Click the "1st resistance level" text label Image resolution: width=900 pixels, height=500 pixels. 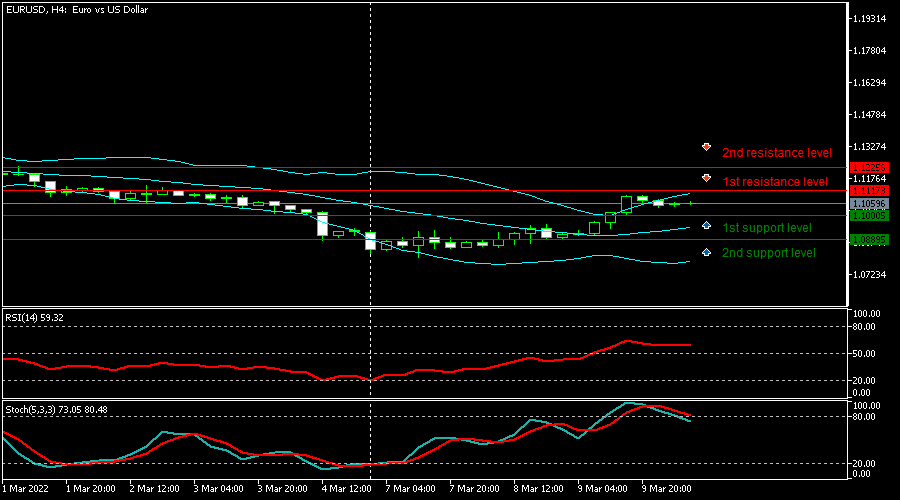(x=774, y=182)
